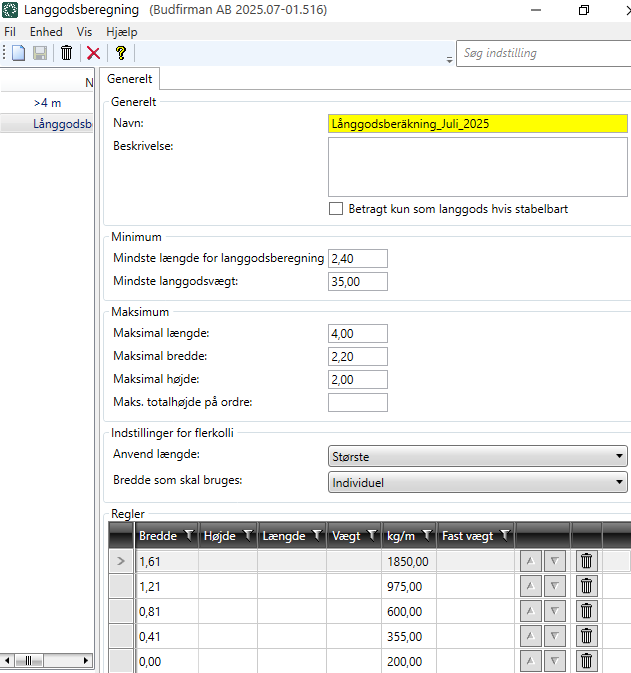Screen dimensions: 631x673
Task: Delete the rule row with Bredde 1,61
Action: point(586,562)
